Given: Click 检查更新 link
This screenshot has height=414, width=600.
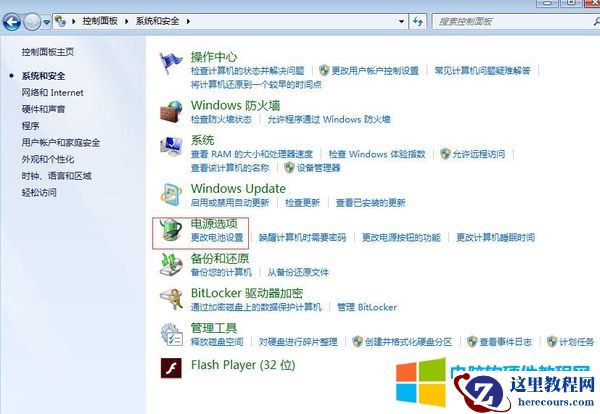Looking at the screenshot, I should (302, 203).
